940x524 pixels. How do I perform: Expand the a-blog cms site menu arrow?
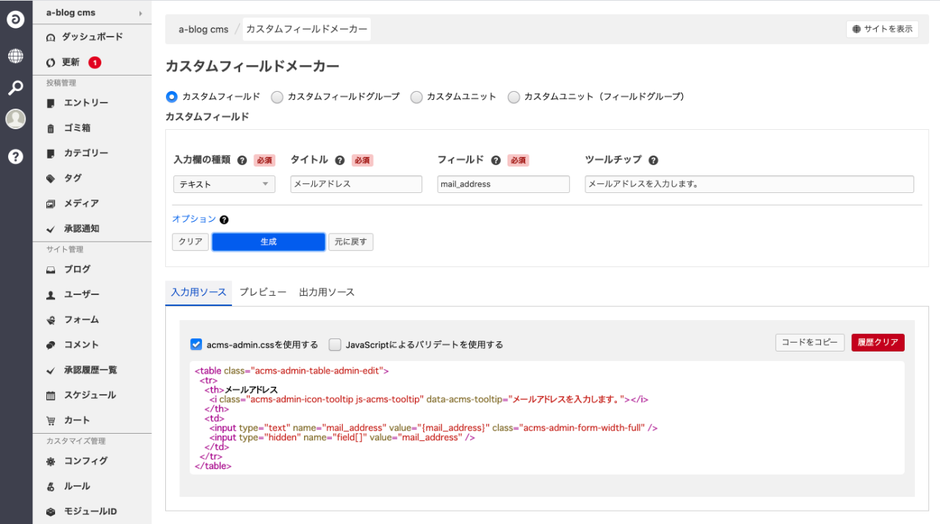pos(140,13)
